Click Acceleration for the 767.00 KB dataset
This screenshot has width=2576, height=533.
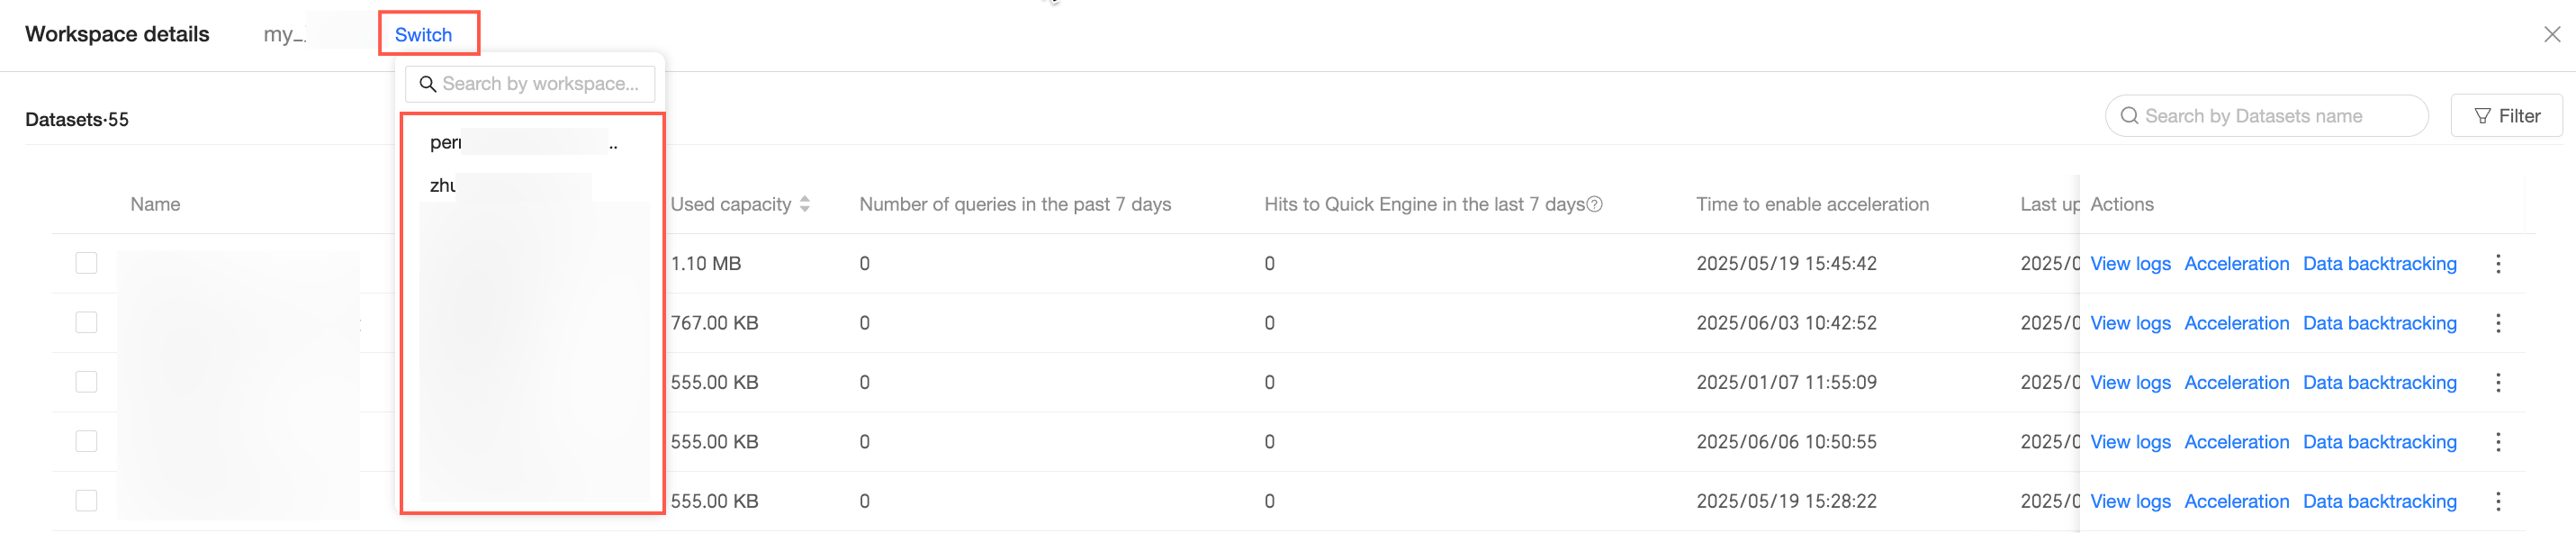(x=2236, y=323)
